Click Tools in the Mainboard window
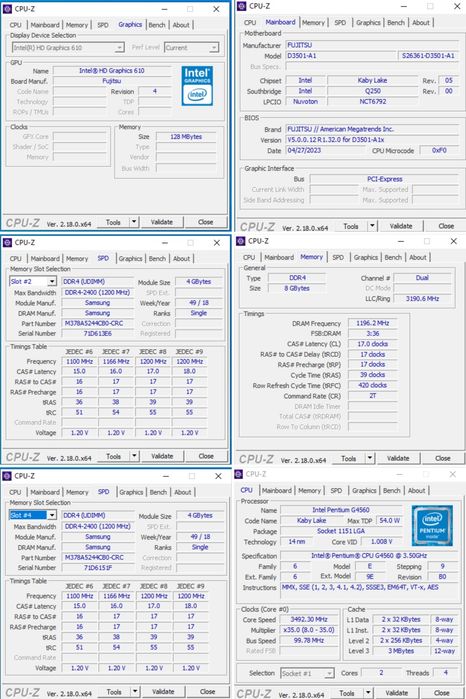The width and height of the screenshot is (466, 699). 351,226
